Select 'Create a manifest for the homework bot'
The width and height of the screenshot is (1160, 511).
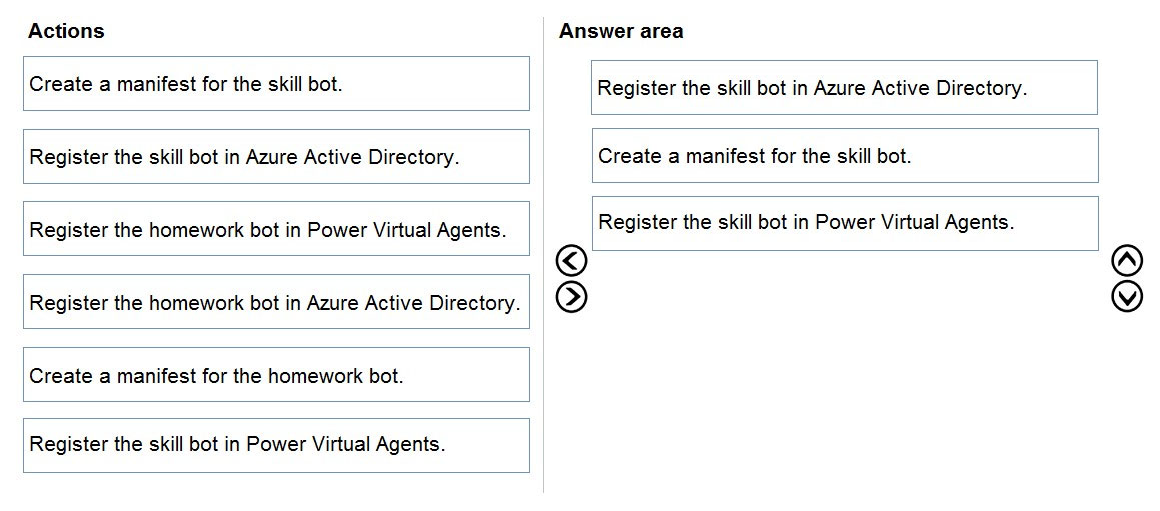click(276, 375)
